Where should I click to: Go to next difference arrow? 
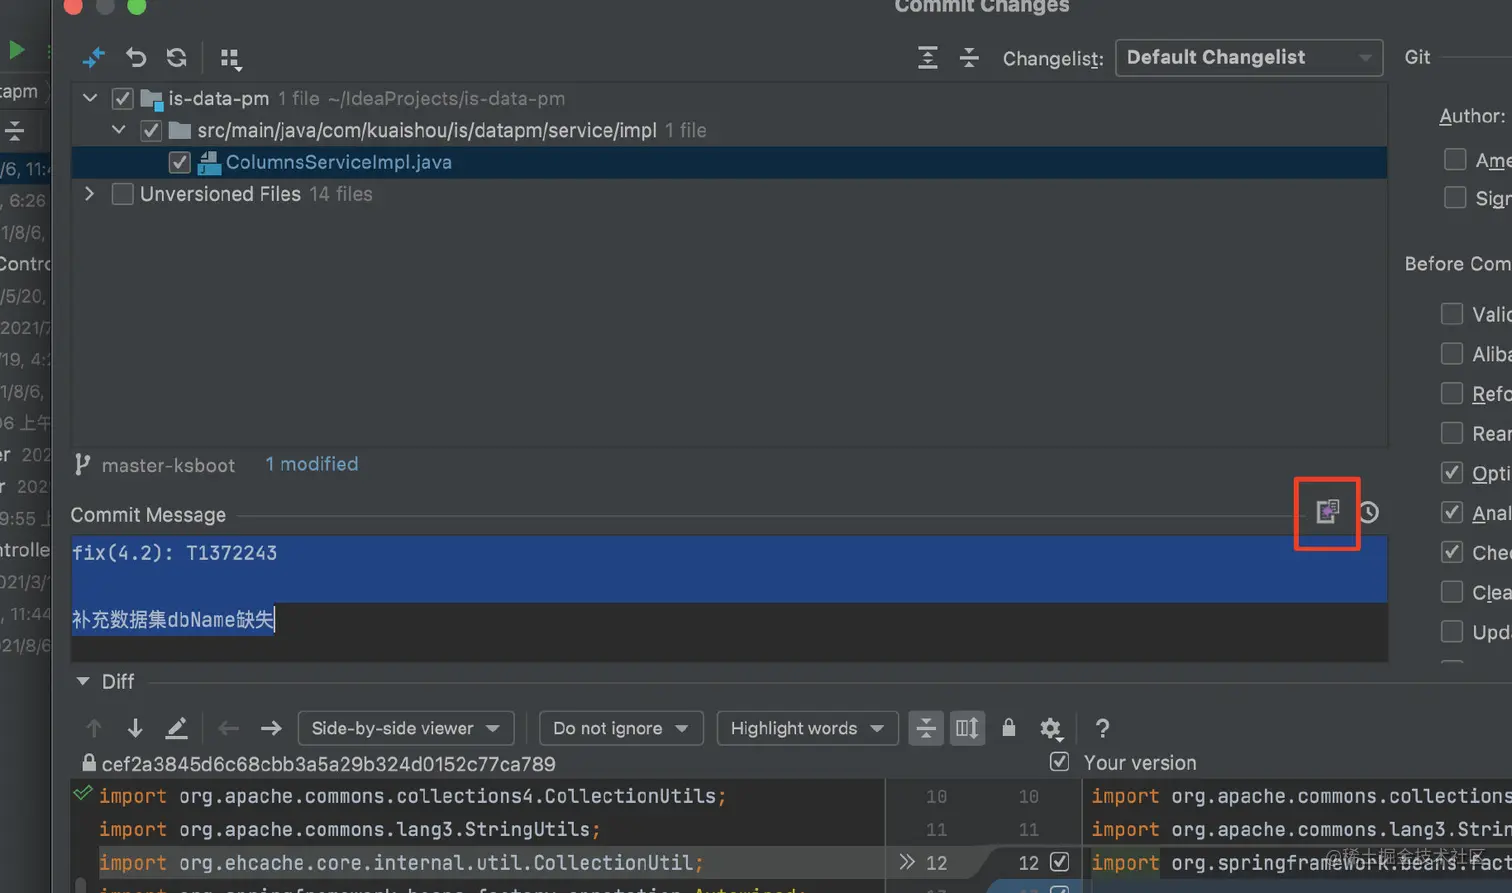pos(135,728)
